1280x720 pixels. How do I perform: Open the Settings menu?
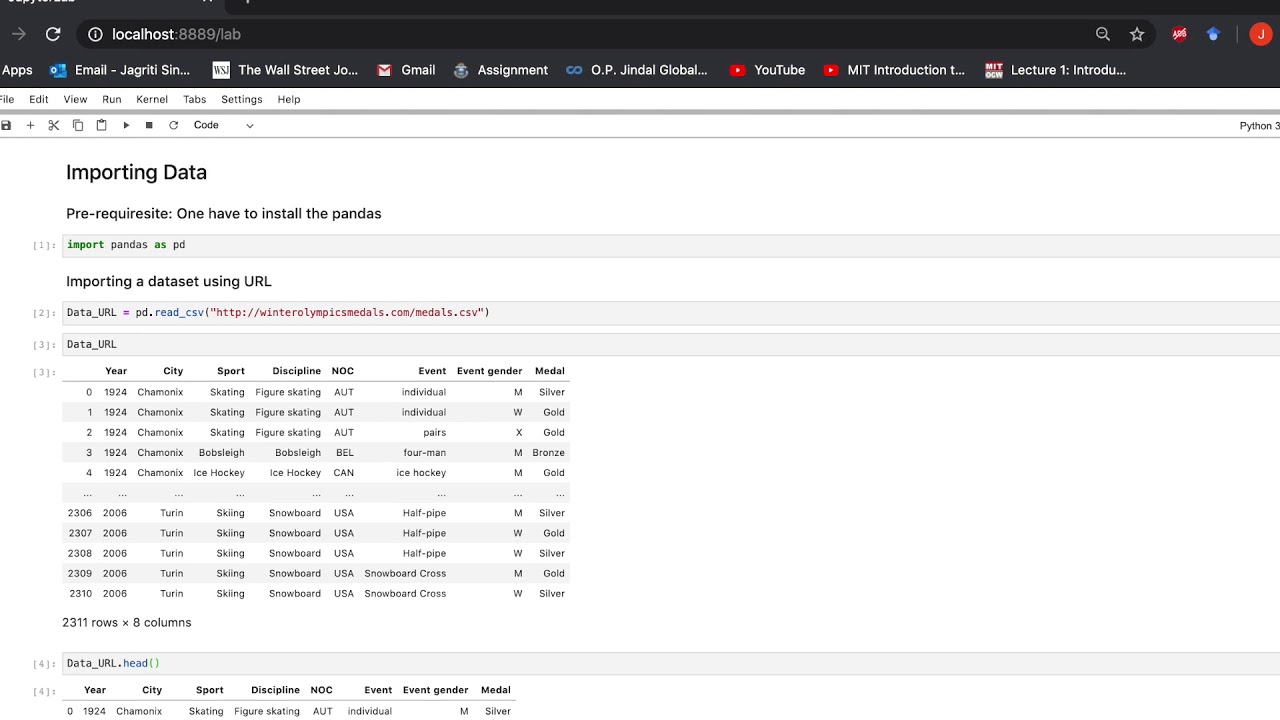click(242, 99)
